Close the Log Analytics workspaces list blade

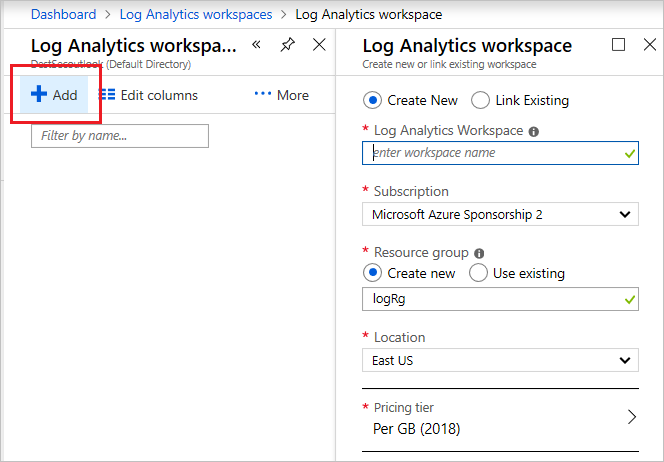319,44
